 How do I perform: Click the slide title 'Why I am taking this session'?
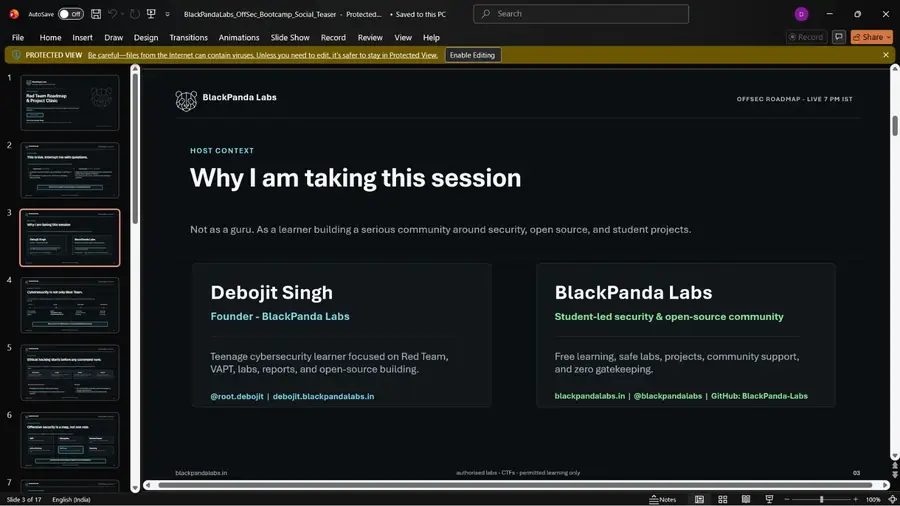[x=355, y=178]
